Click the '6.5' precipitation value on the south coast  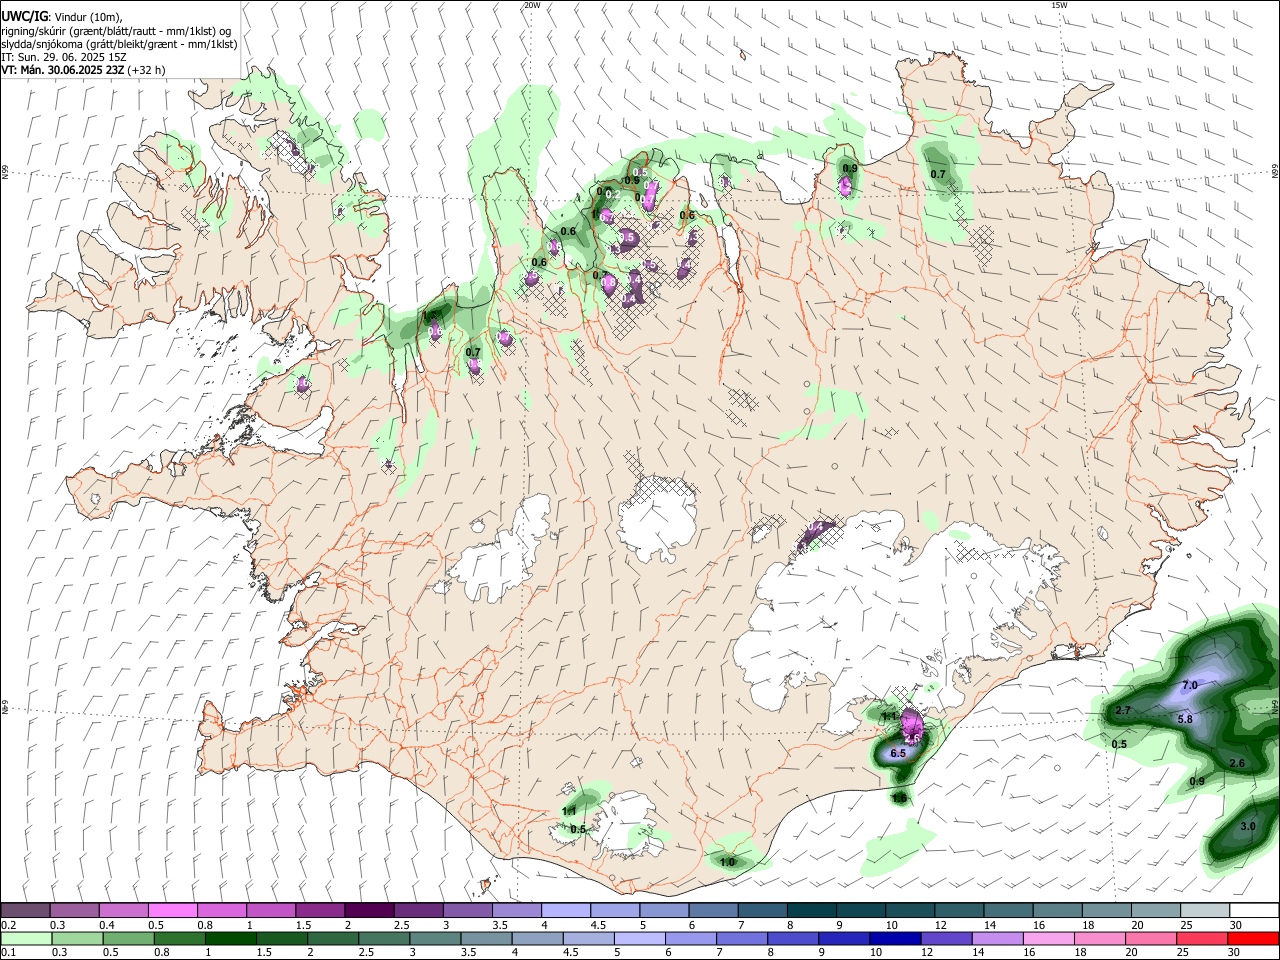(898, 753)
